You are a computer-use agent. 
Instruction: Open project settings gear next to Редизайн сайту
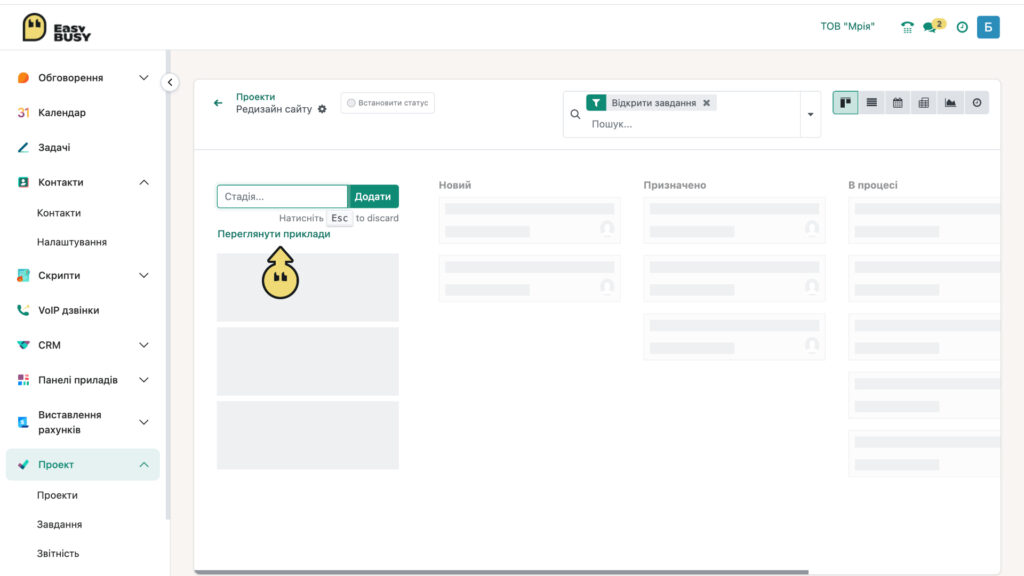pyautogui.click(x=322, y=109)
